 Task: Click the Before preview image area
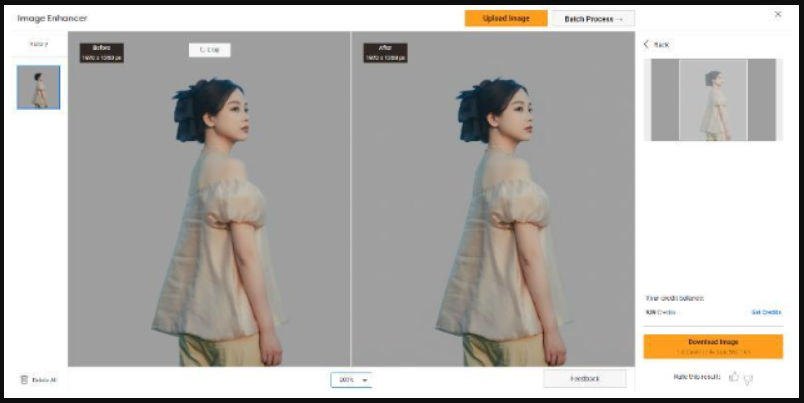point(209,220)
